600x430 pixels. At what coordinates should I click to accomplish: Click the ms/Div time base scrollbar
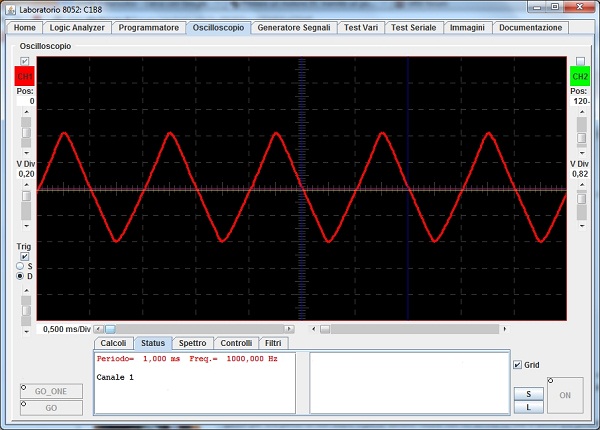click(200, 328)
